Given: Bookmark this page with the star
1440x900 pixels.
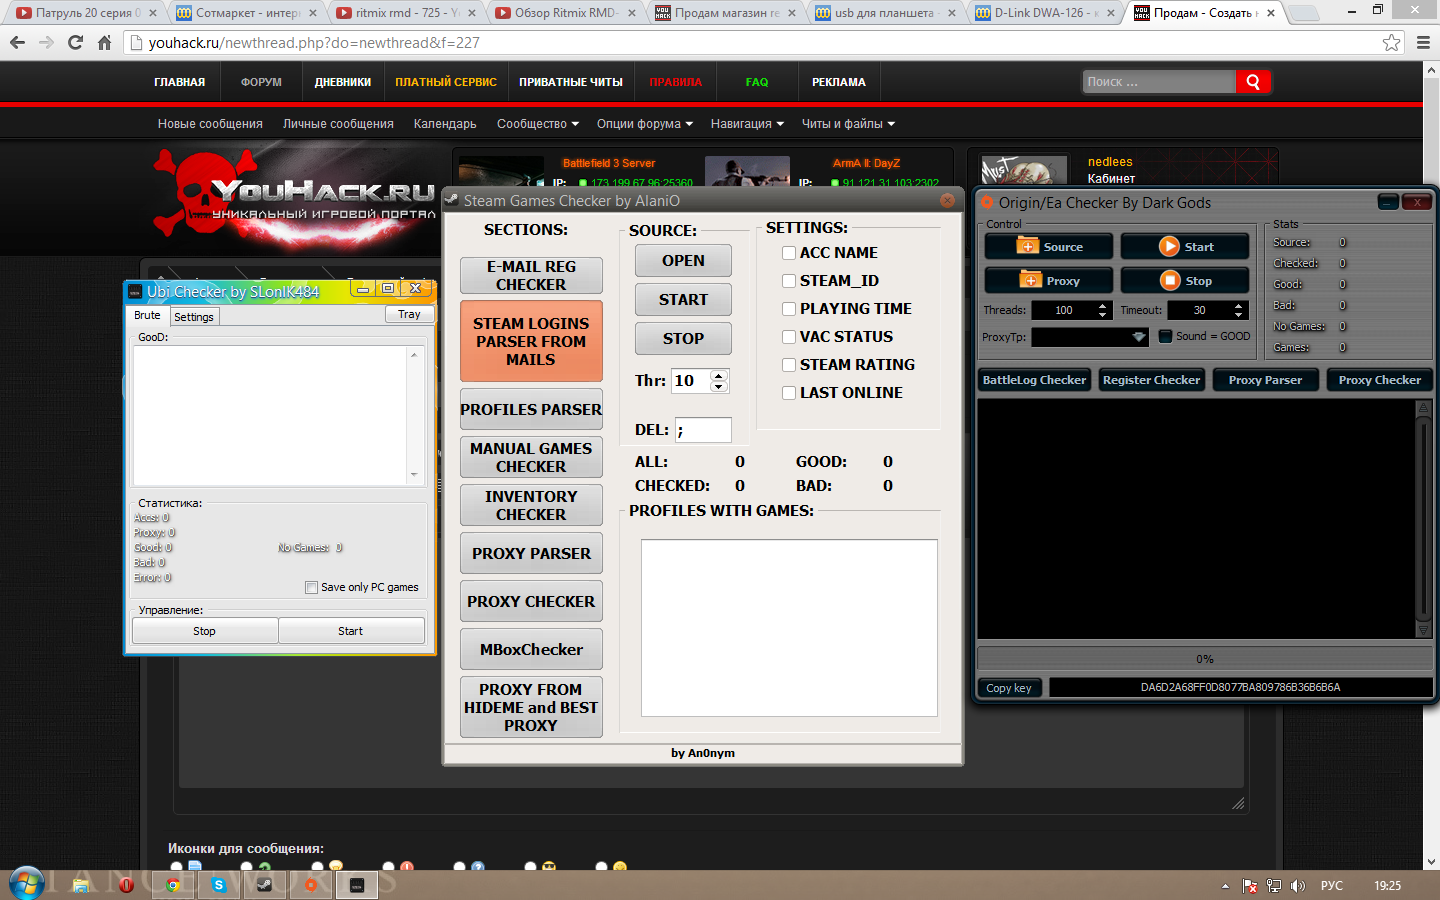Looking at the screenshot, I should [1391, 43].
